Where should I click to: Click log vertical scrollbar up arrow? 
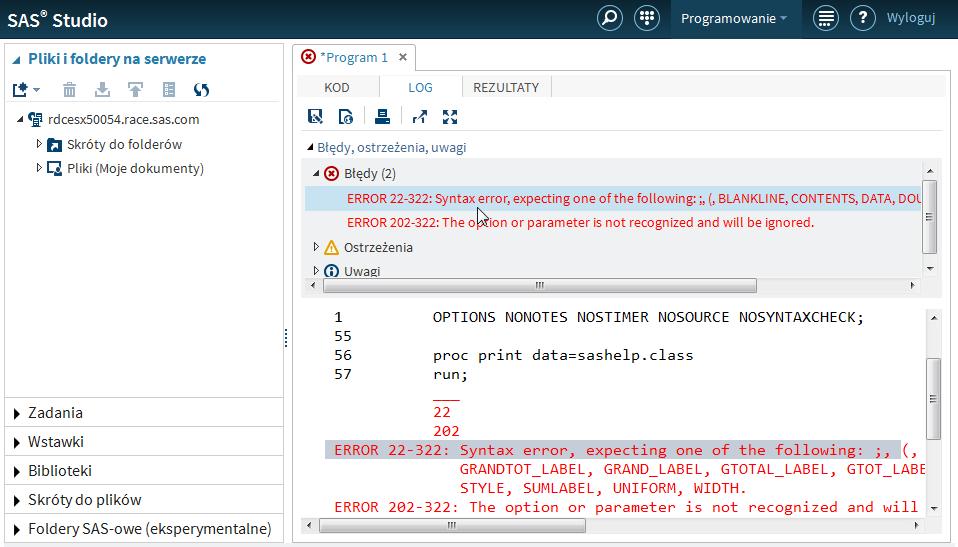coord(934,318)
